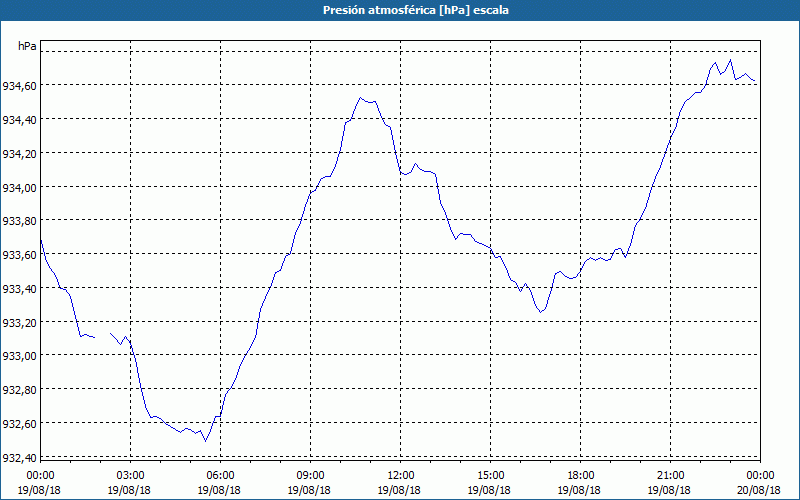
Task: Select the 933,60 y-axis label
Action: tap(19, 254)
